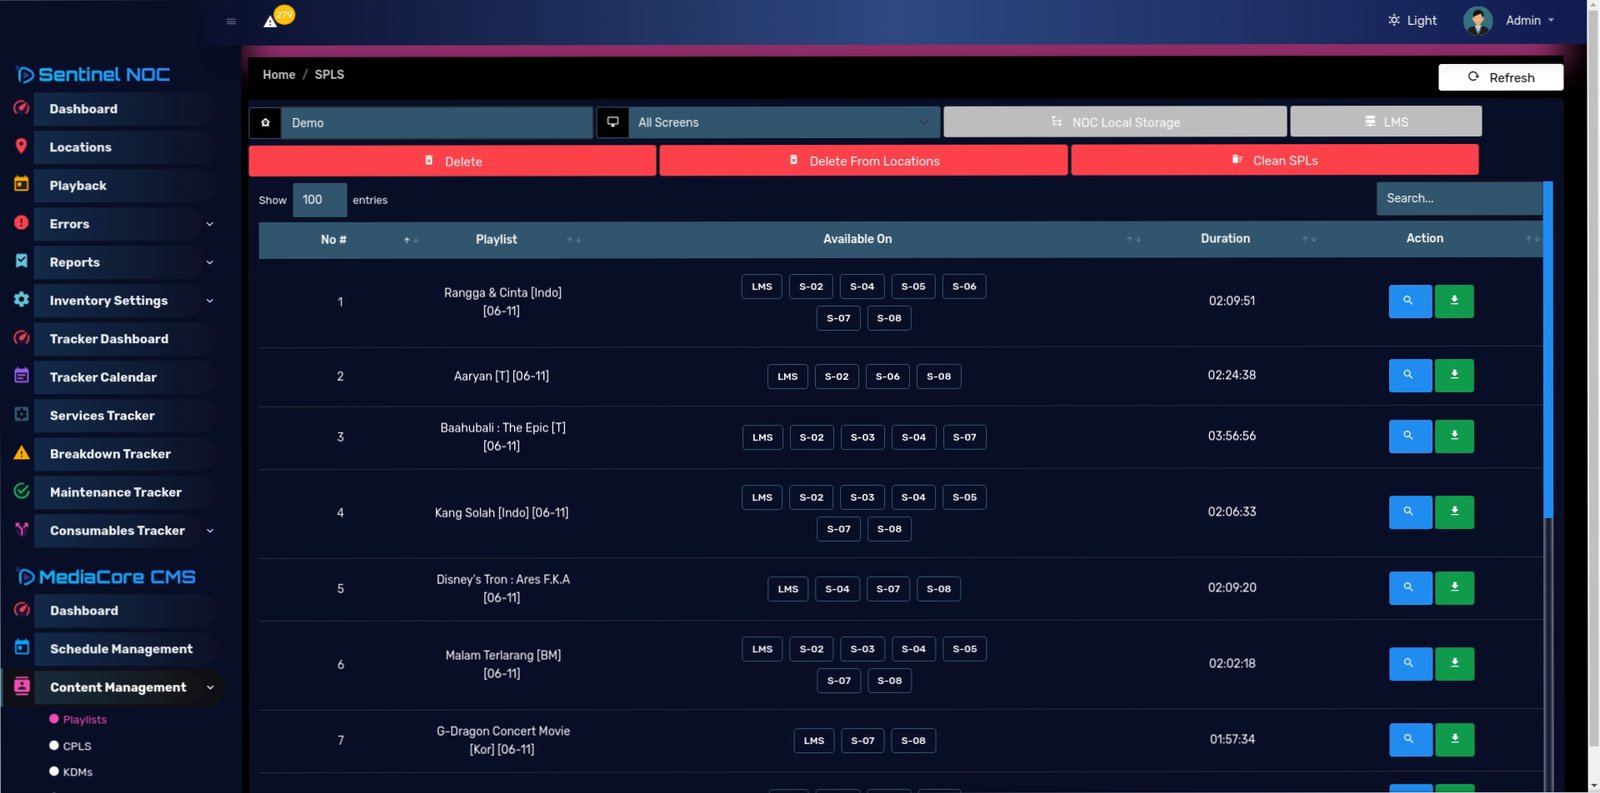The height and width of the screenshot is (793, 1600).
Task: Click the magnifier view button for Aaryan playlist
Action: (x=1409, y=376)
